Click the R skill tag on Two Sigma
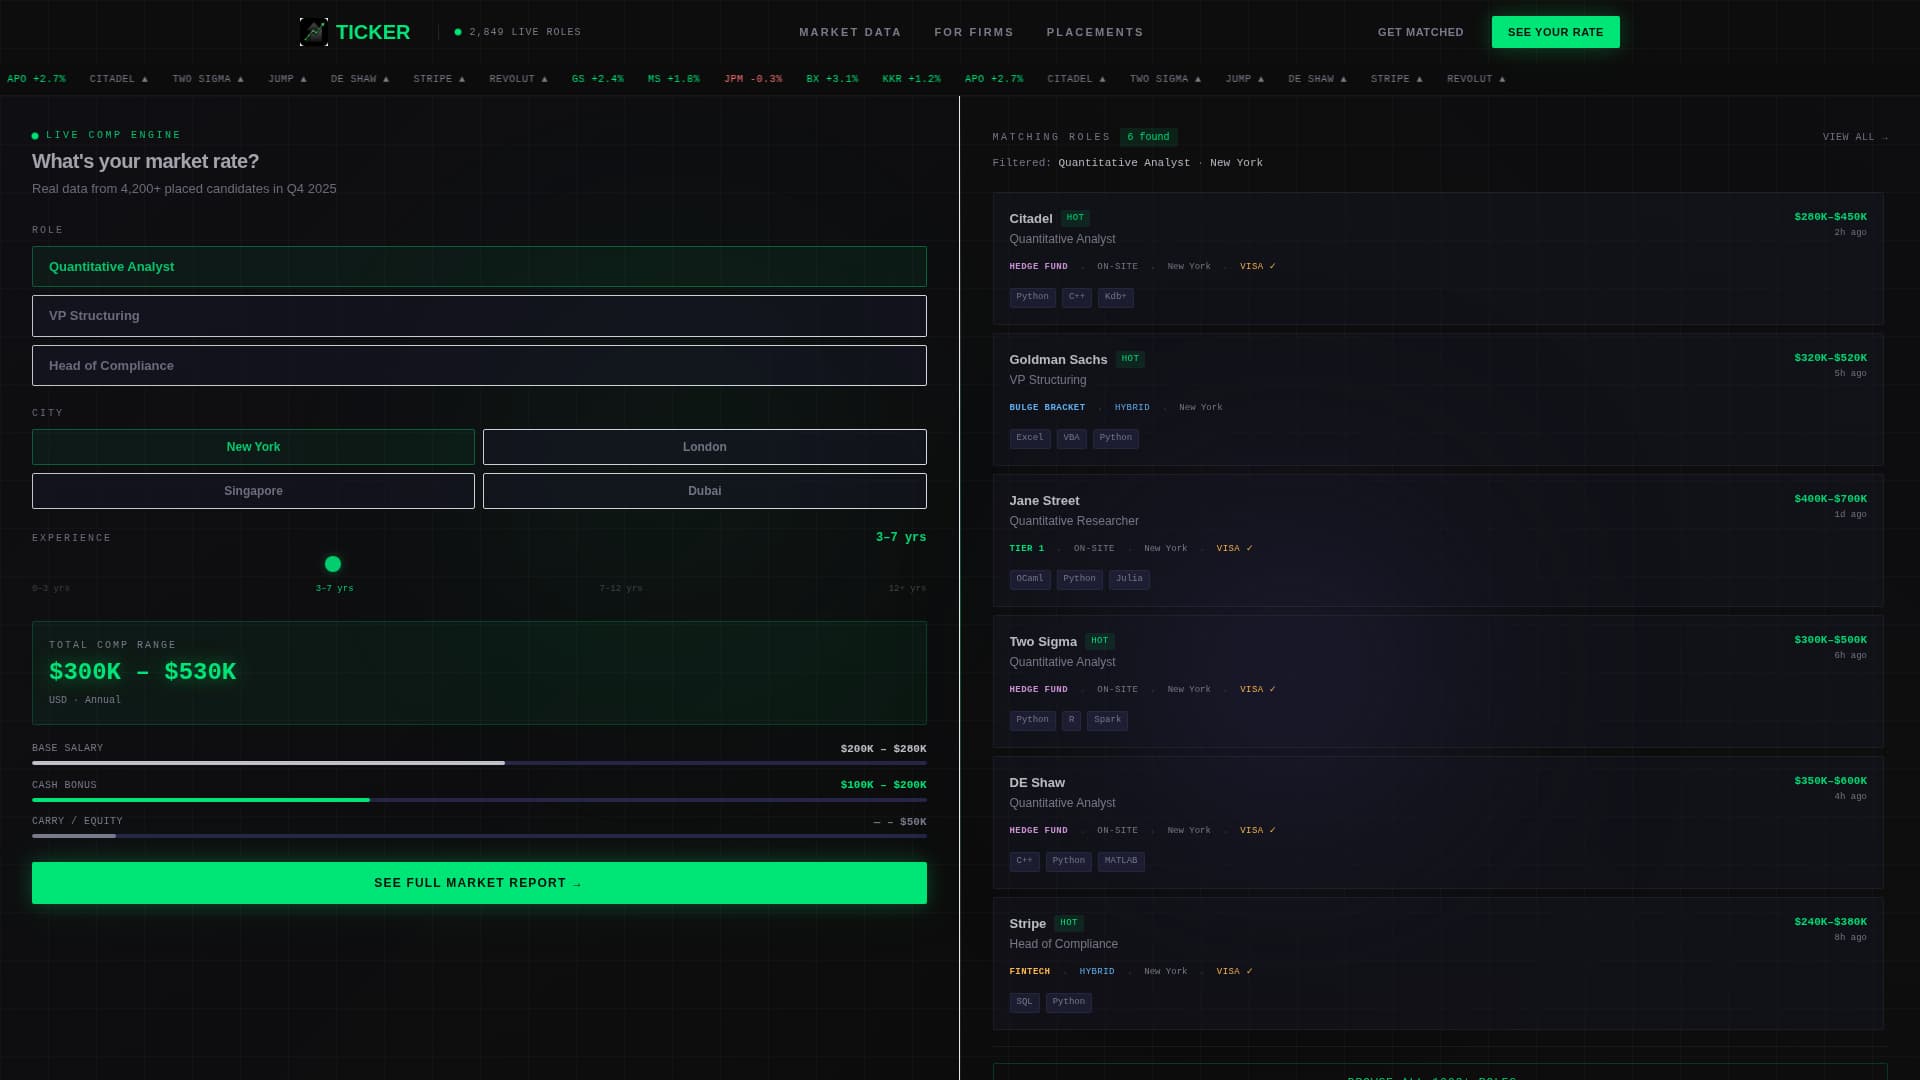The height and width of the screenshot is (1080, 1920). coord(1071,720)
